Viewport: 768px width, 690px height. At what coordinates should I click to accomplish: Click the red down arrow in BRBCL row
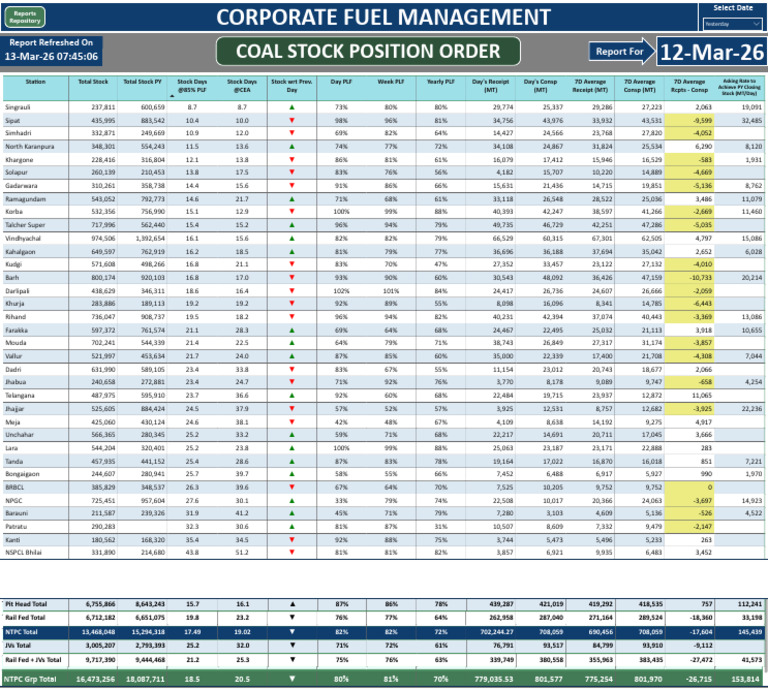tap(292, 487)
